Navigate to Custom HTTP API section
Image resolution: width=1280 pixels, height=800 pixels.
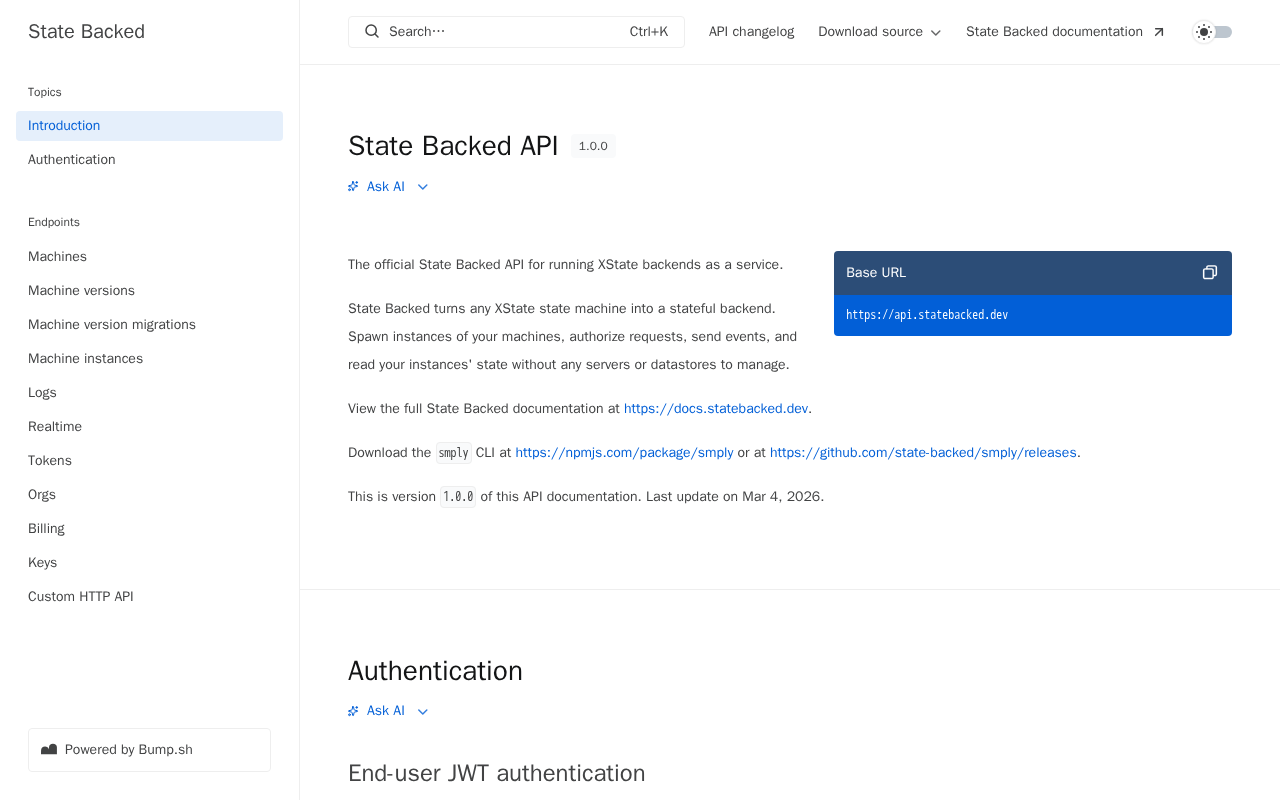click(x=80, y=597)
